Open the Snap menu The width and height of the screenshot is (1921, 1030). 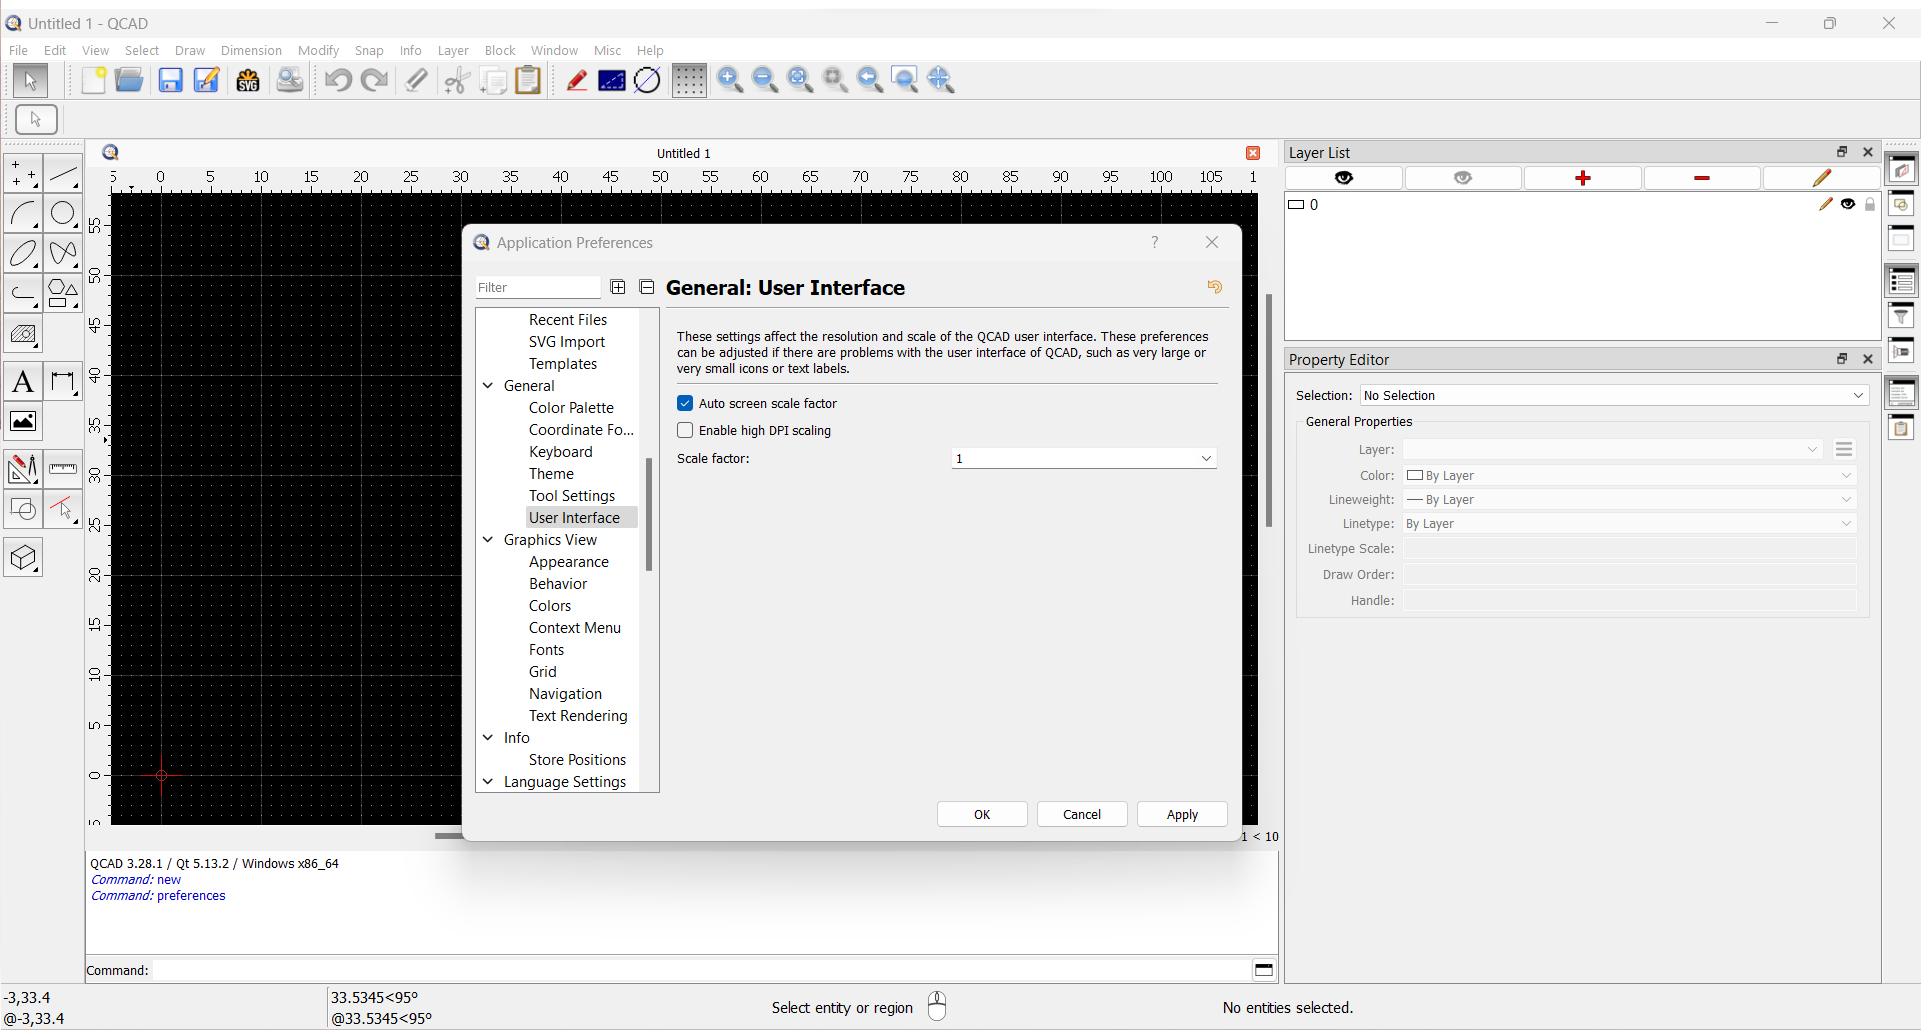(369, 50)
